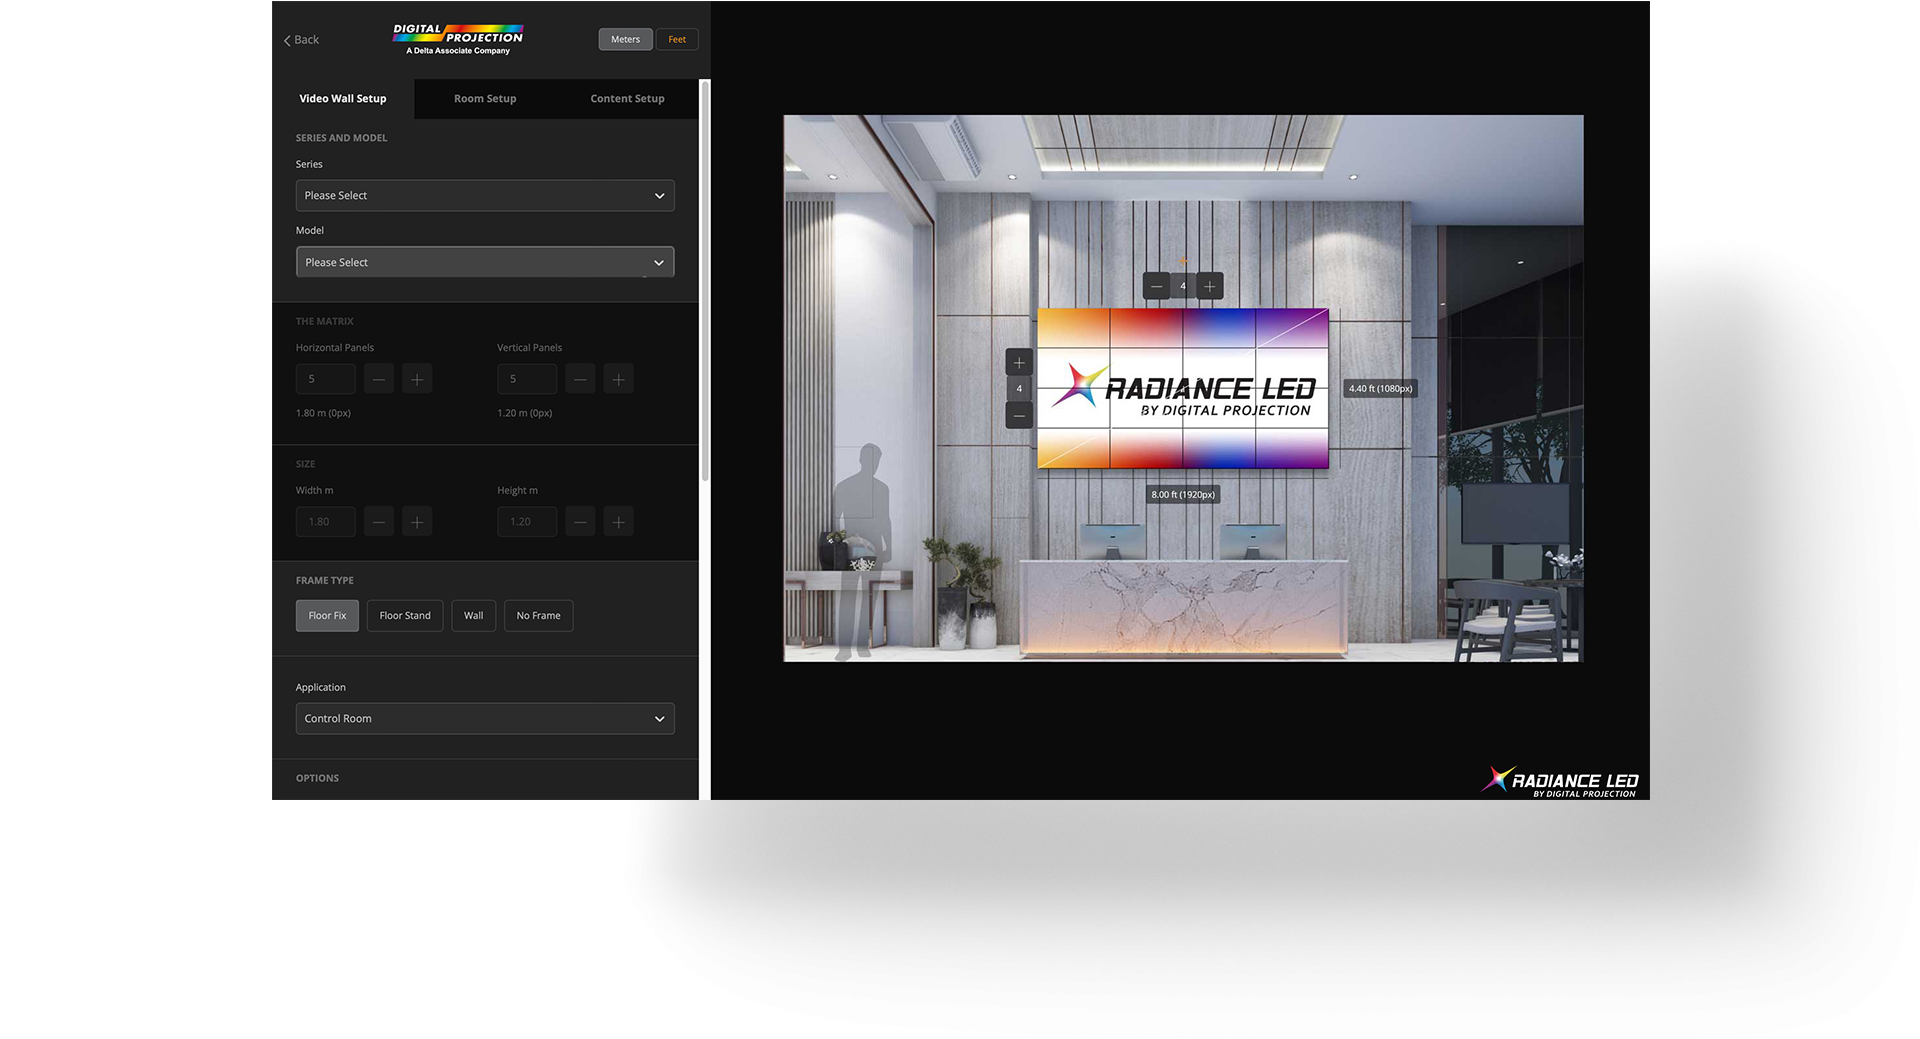Decrease Width with minus button
This screenshot has height=1039, width=1920.
point(378,521)
